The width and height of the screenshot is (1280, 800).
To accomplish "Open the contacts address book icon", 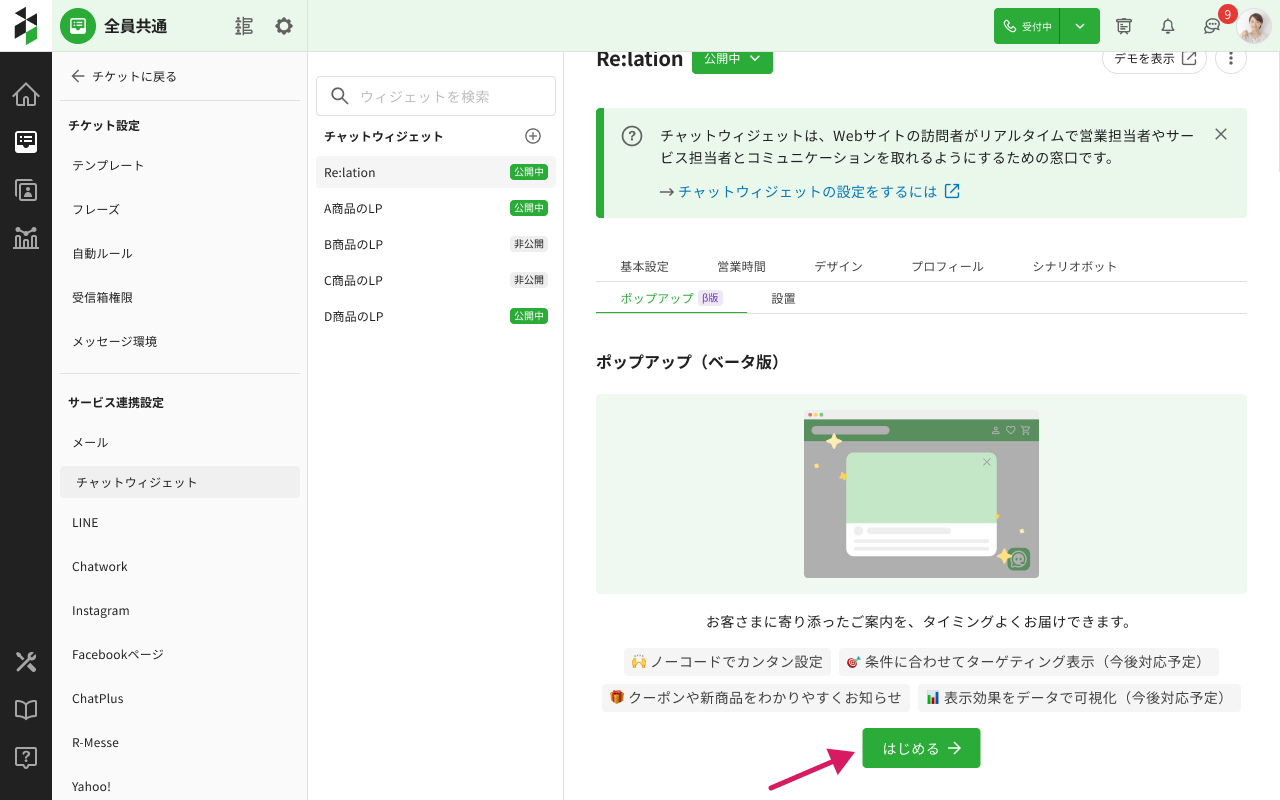I will tap(26, 189).
